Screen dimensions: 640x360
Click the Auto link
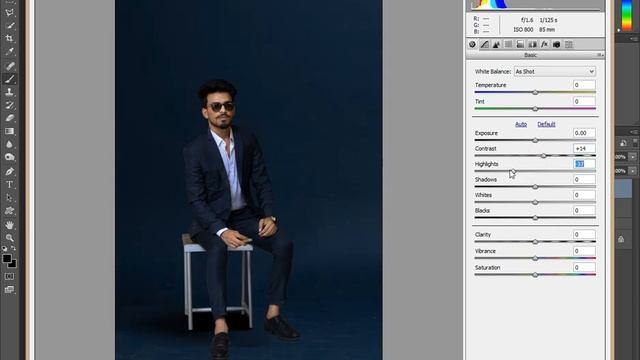click(x=521, y=124)
